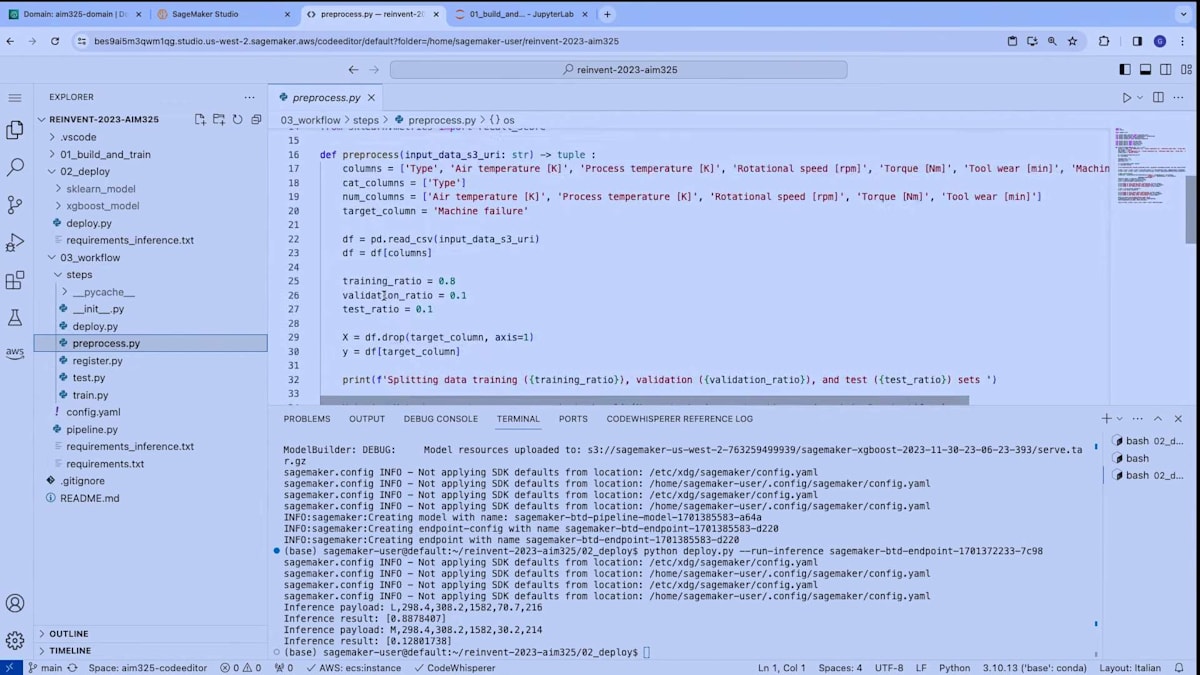Split the editor to the right
This screenshot has height=675, width=1200.
click(x=1159, y=98)
